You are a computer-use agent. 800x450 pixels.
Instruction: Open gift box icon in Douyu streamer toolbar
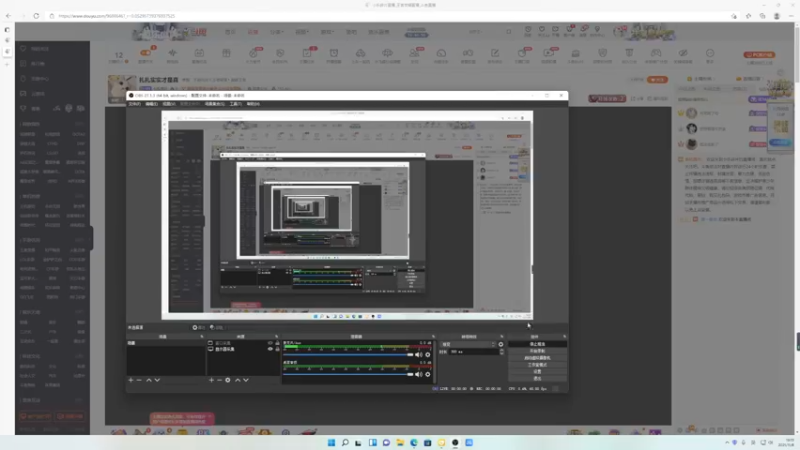coord(226,53)
